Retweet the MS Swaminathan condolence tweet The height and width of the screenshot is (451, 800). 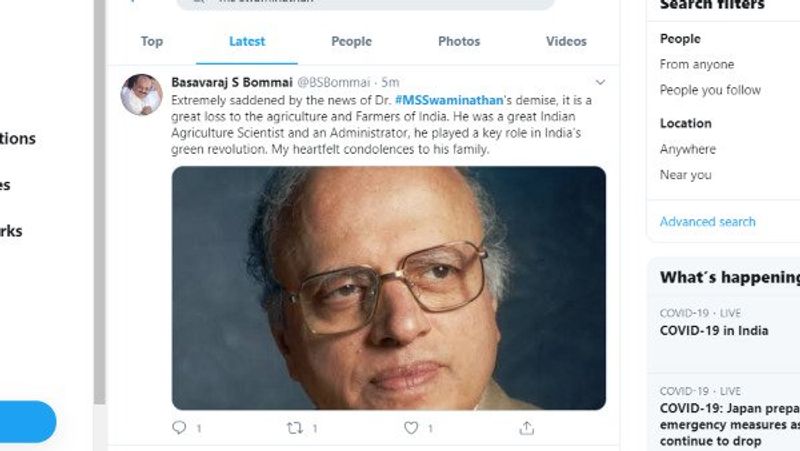click(x=295, y=428)
